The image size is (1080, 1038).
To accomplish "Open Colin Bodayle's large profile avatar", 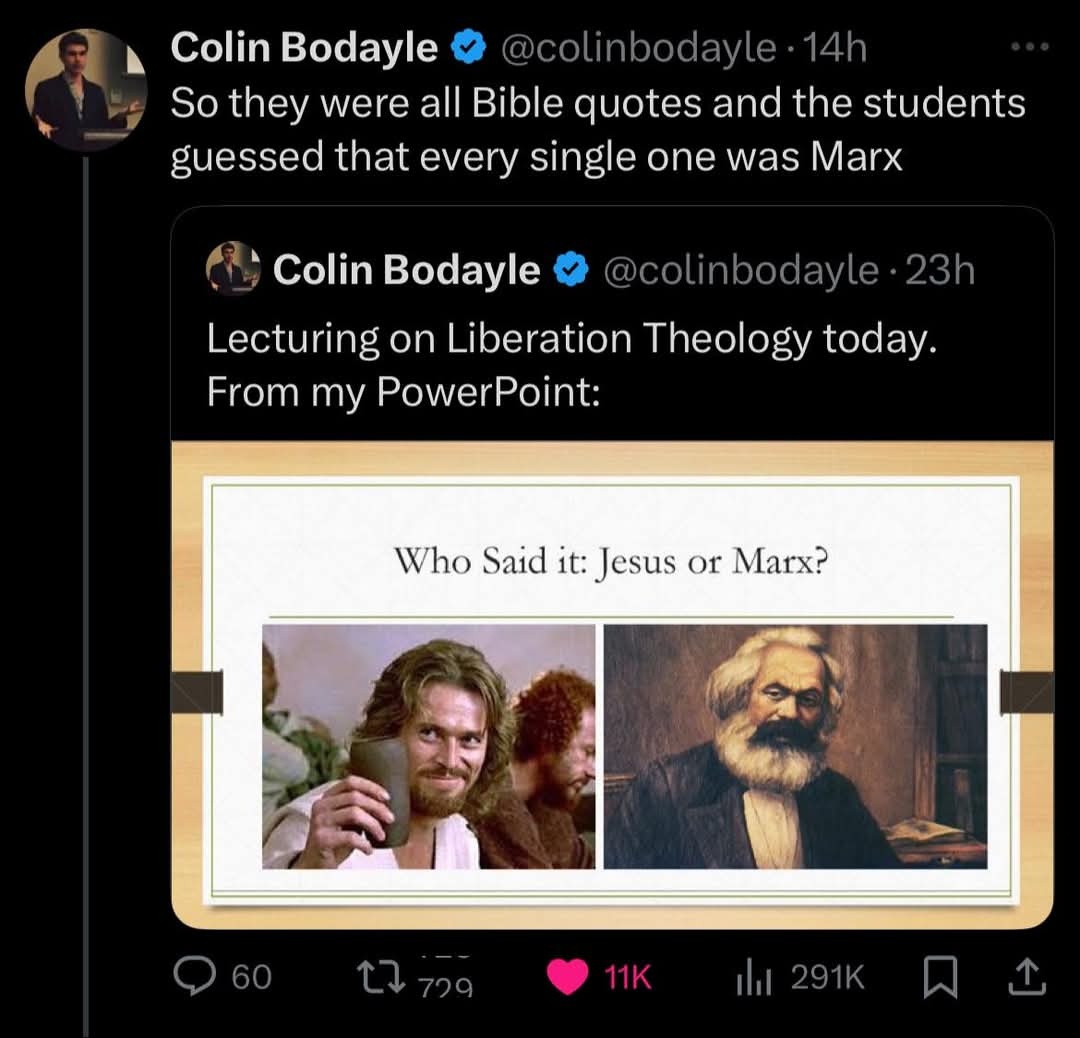I will coord(85,90).
